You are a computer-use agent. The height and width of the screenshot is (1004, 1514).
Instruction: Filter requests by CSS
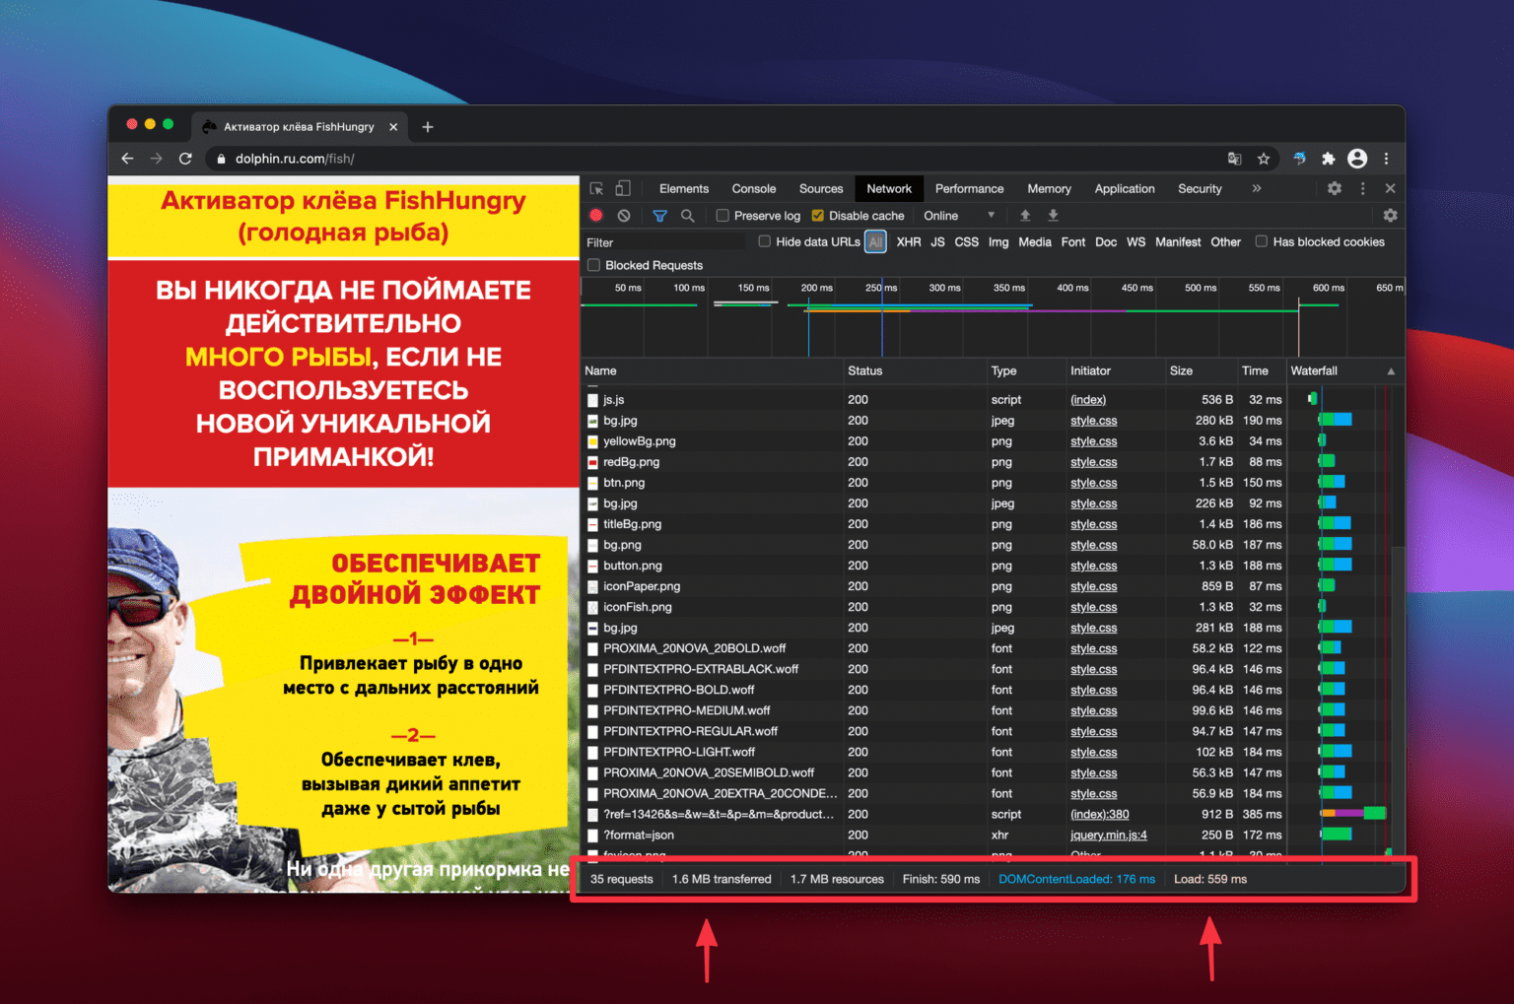(966, 242)
